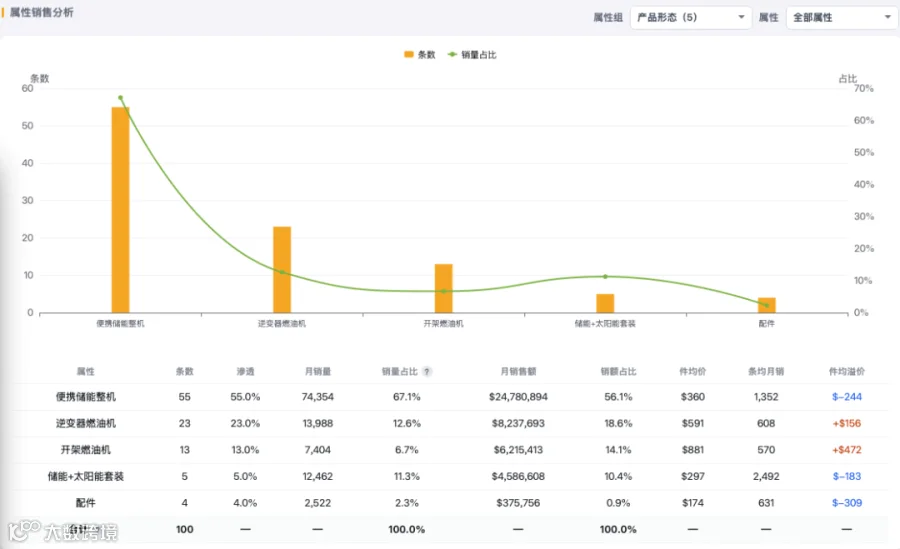Viewport: 900px width, 549px height.
Task: Click the green line point above 便携储能整机
Action: (x=121, y=98)
